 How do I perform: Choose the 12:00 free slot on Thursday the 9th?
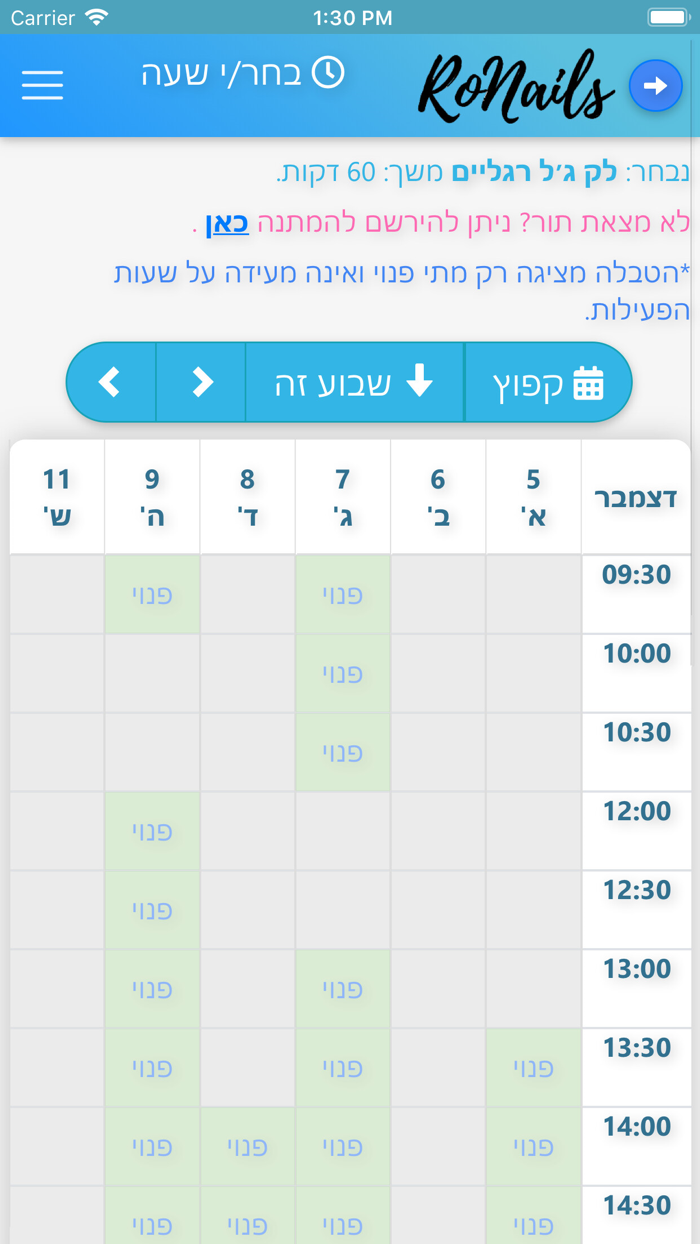152,831
